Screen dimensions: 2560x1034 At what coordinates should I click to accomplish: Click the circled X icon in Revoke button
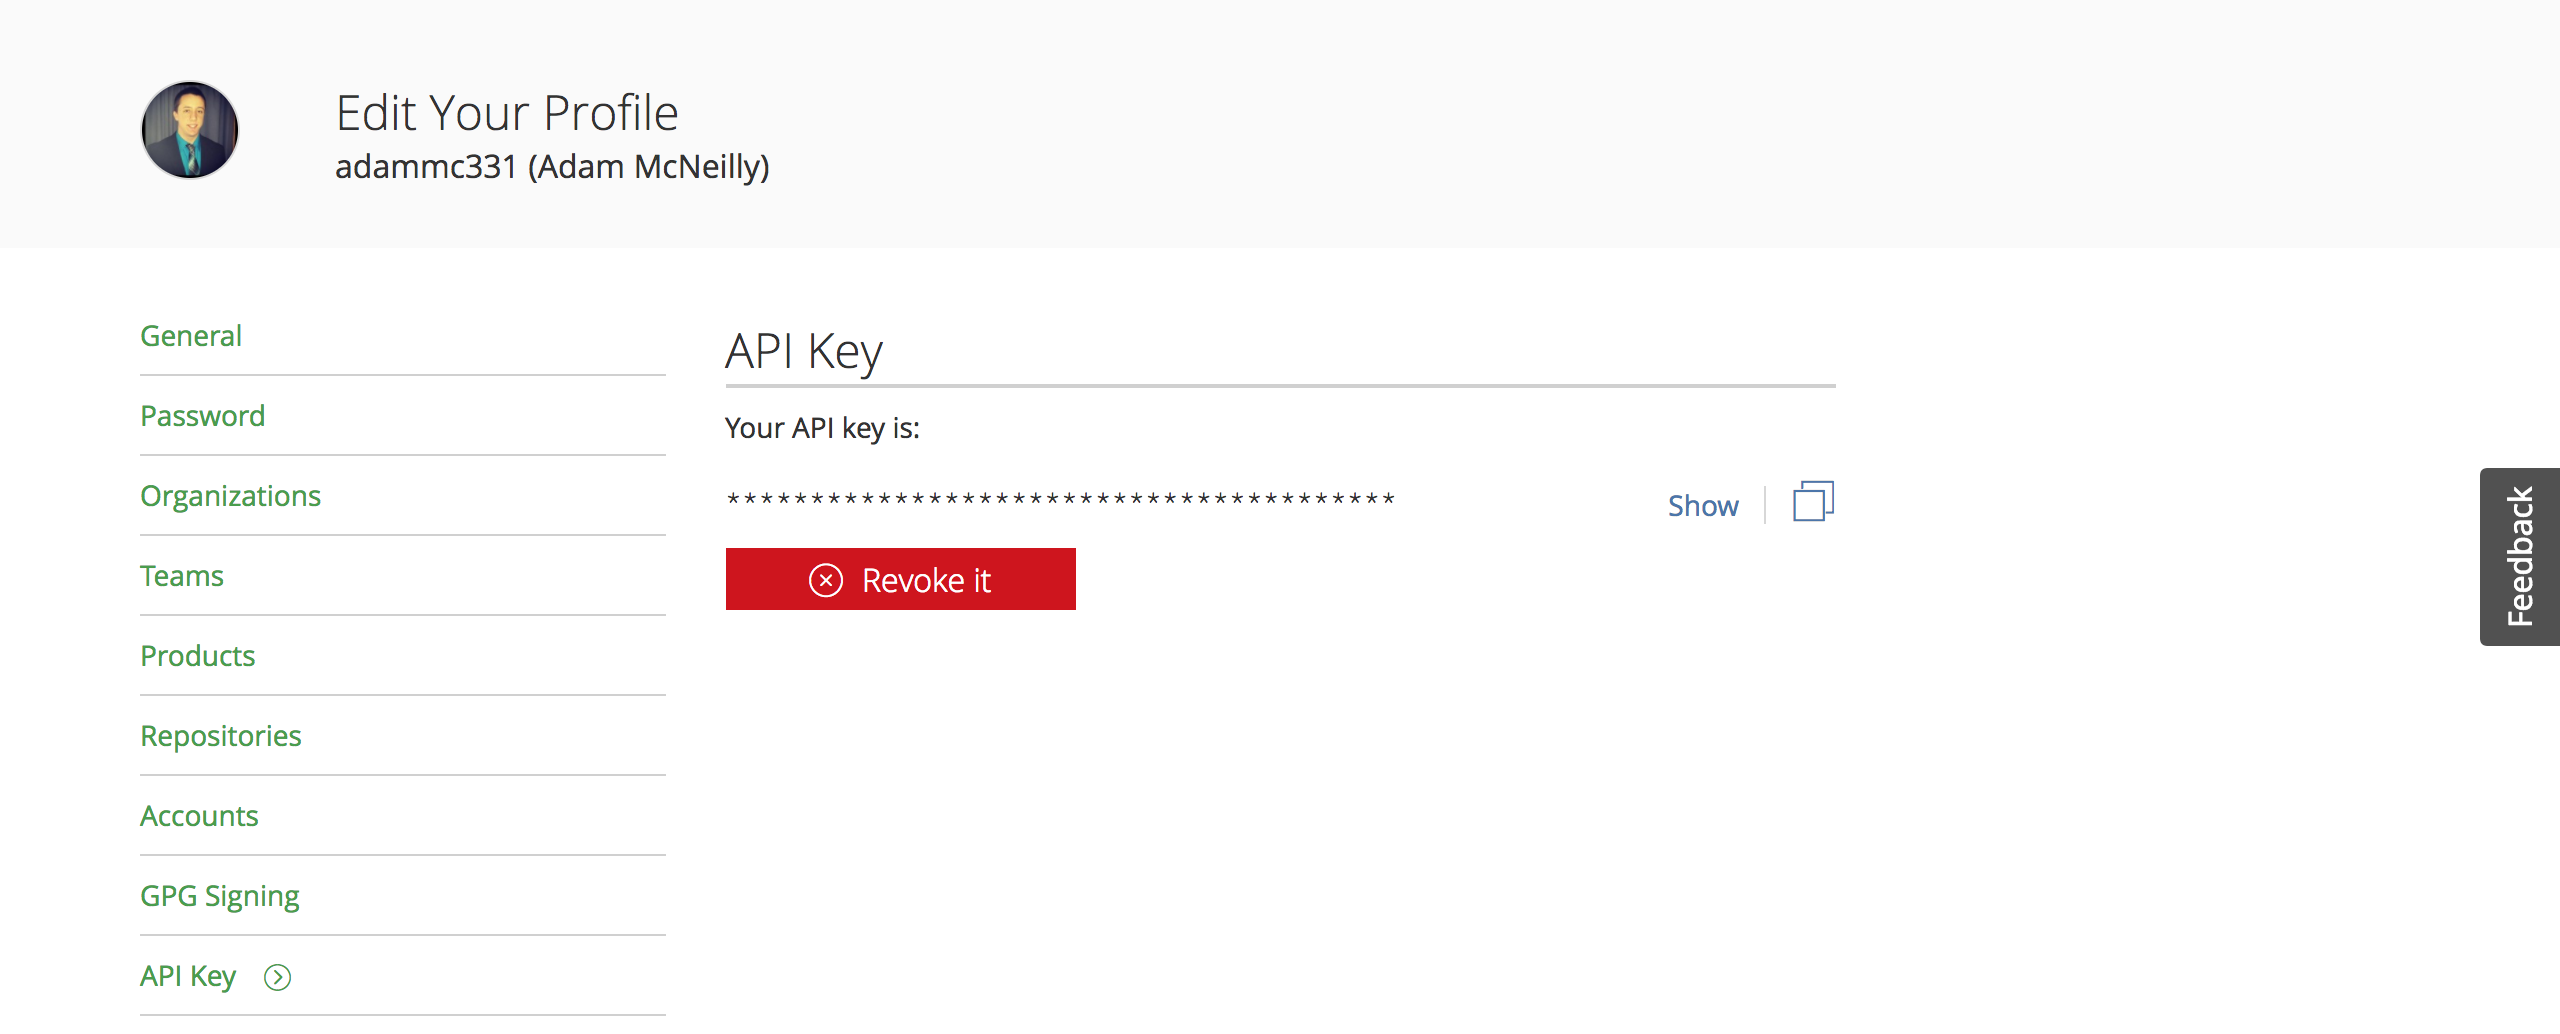coord(826,580)
